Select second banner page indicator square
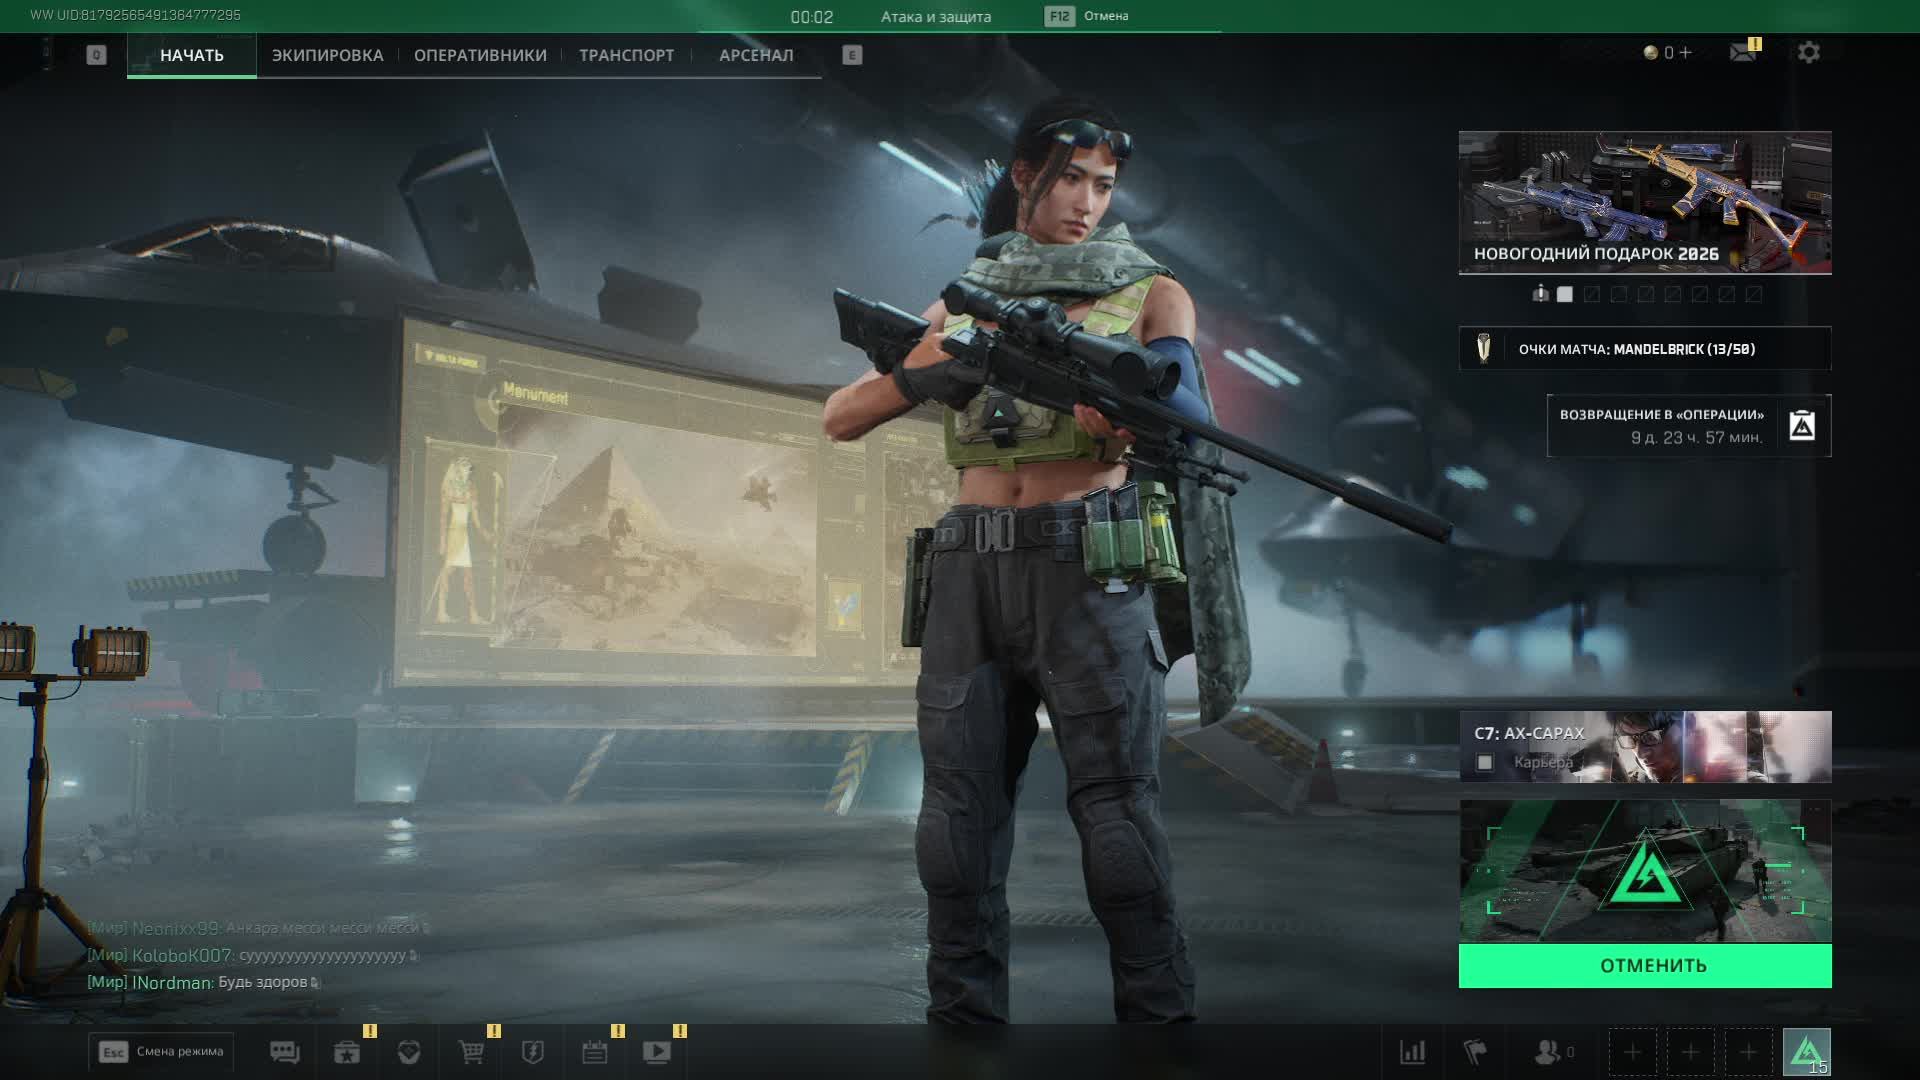Viewport: 1920px width, 1080px height. (x=1592, y=294)
